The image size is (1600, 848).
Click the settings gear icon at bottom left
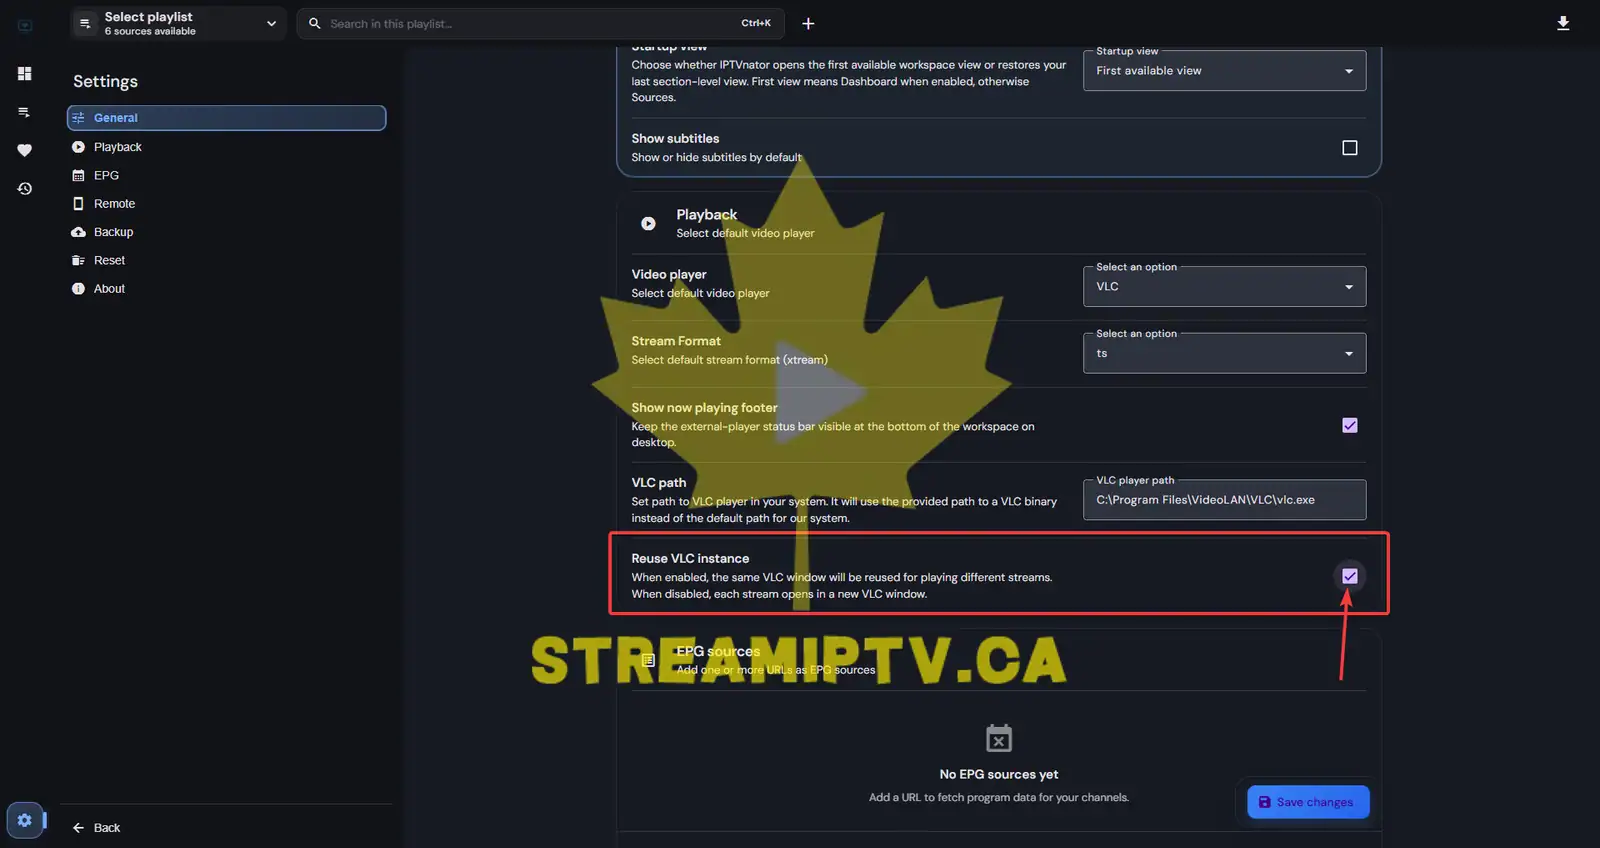pyautogui.click(x=24, y=820)
